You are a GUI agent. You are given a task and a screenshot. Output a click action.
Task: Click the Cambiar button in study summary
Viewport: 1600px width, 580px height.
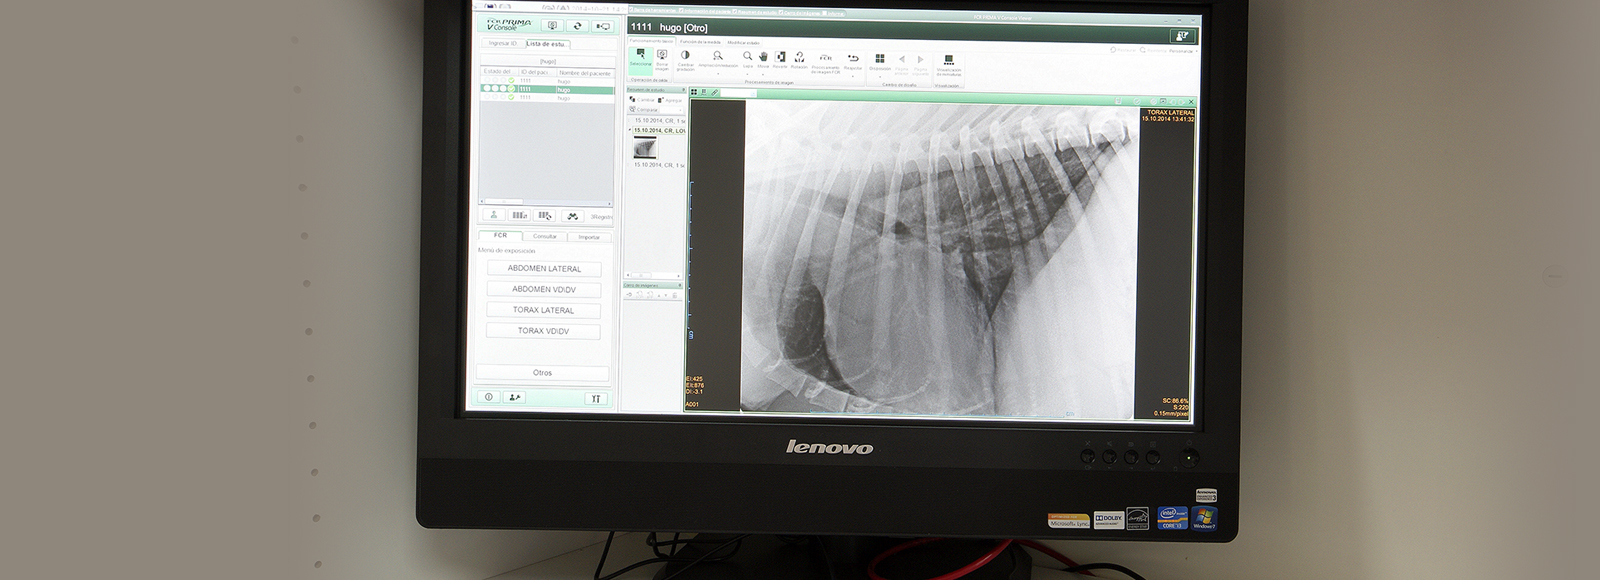[644, 100]
